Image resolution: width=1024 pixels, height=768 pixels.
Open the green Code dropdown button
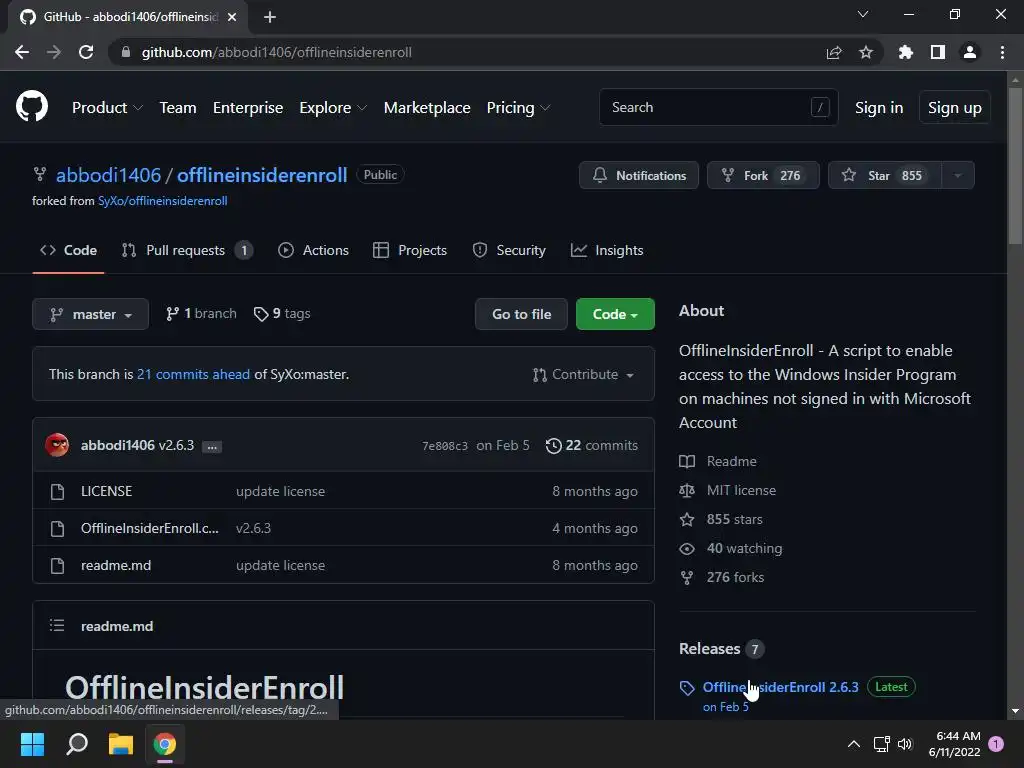pyautogui.click(x=615, y=314)
